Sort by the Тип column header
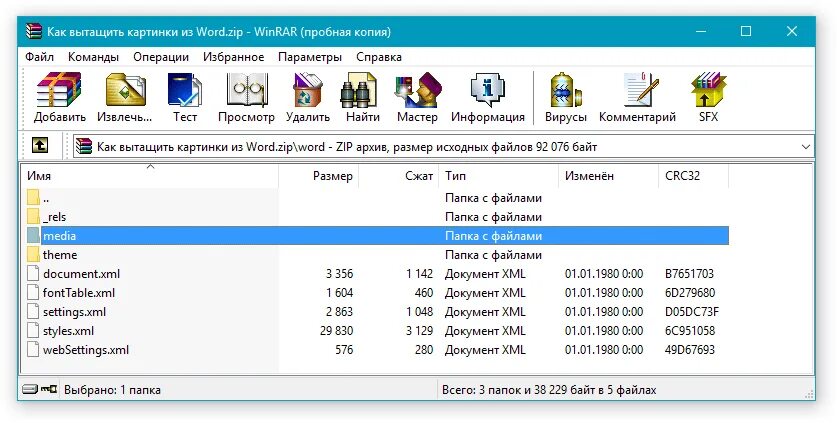837x423 pixels. click(x=499, y=176)
